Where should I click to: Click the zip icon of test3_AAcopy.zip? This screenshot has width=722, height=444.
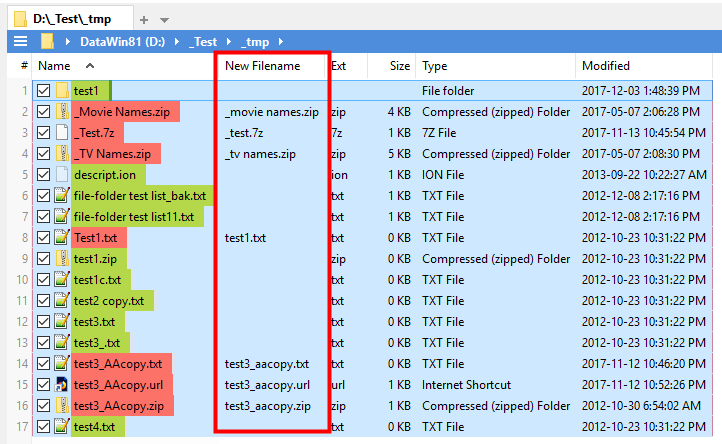(x=62, y=406)
